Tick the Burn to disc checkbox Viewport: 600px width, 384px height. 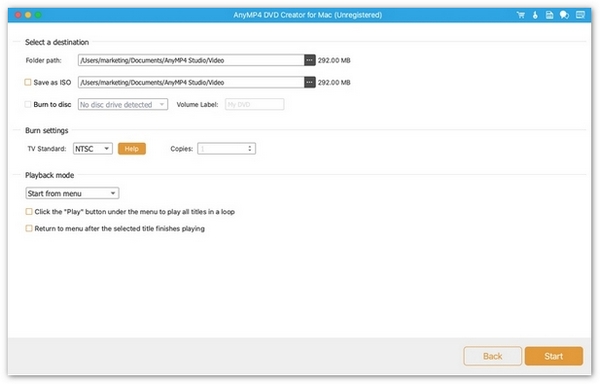tap(28, 104)
